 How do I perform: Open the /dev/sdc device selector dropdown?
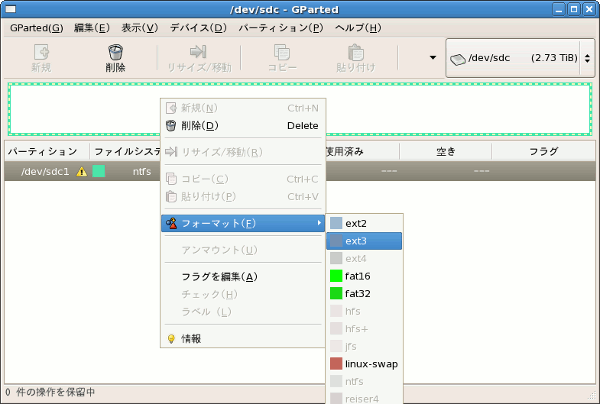pyautogui.click(x=513, y=58)
